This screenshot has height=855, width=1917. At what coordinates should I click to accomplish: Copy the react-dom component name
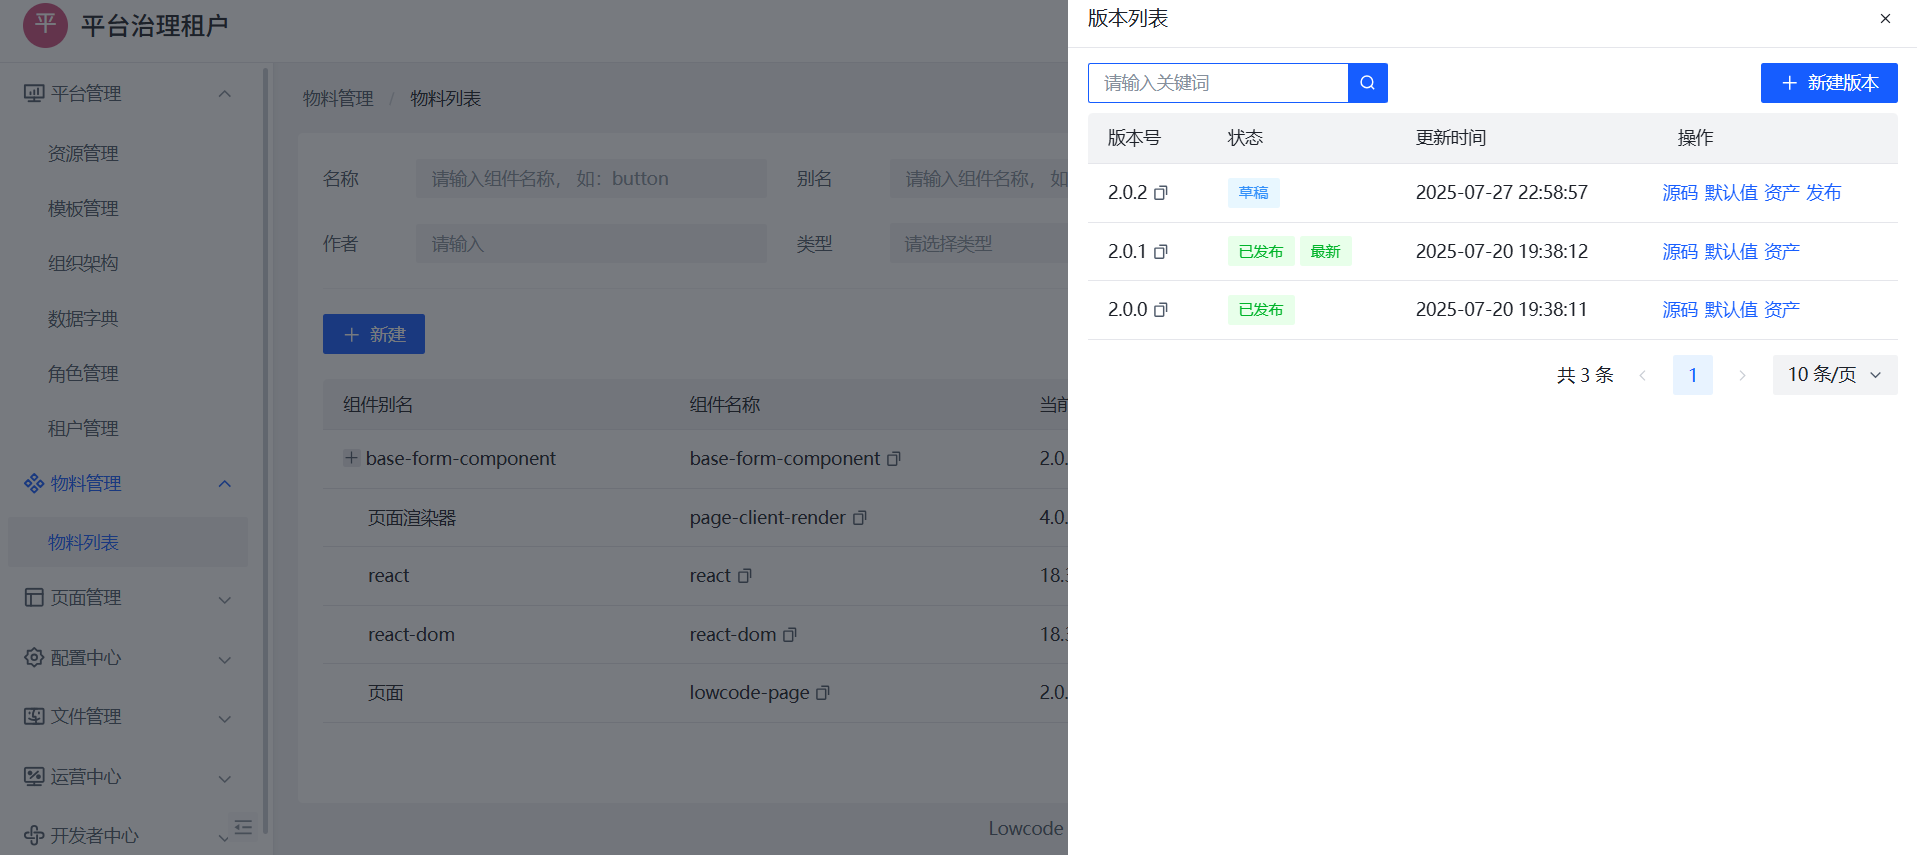click(x=790, y=635)
